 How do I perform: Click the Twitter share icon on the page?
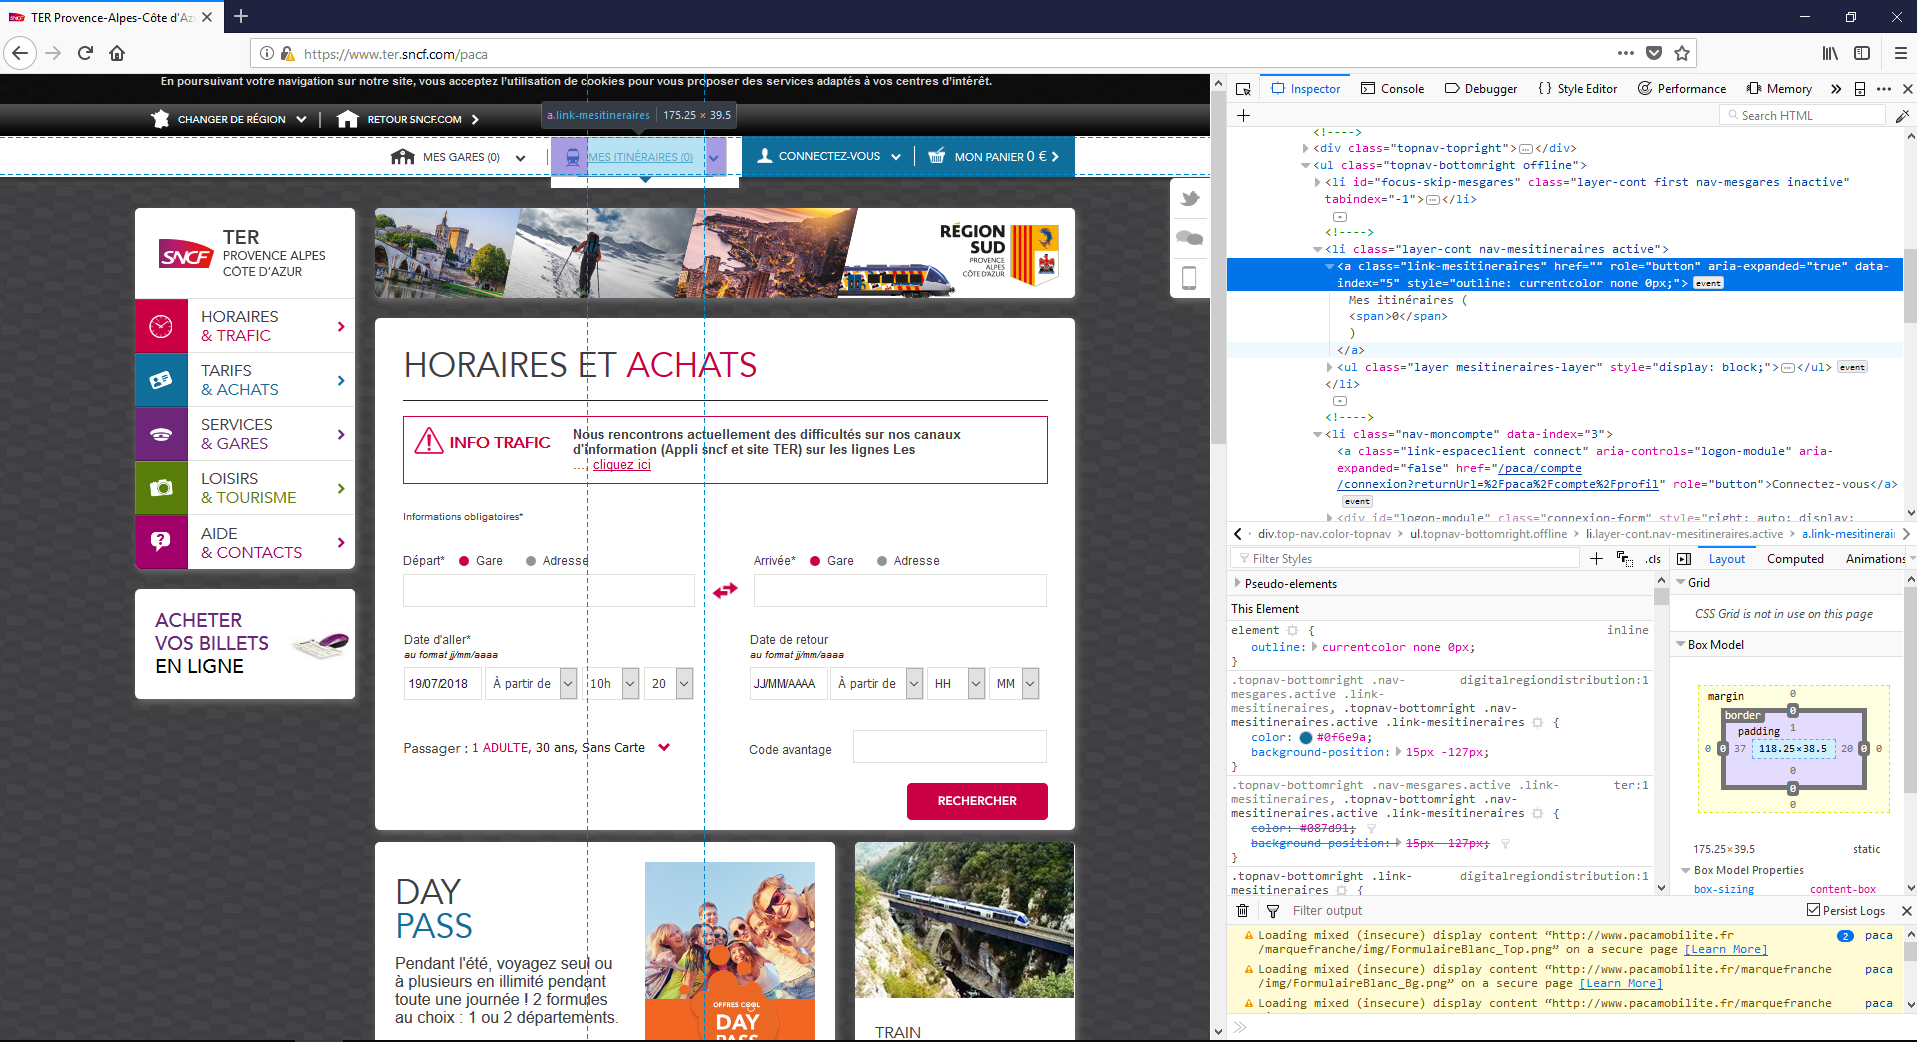tap(1189, 198)
